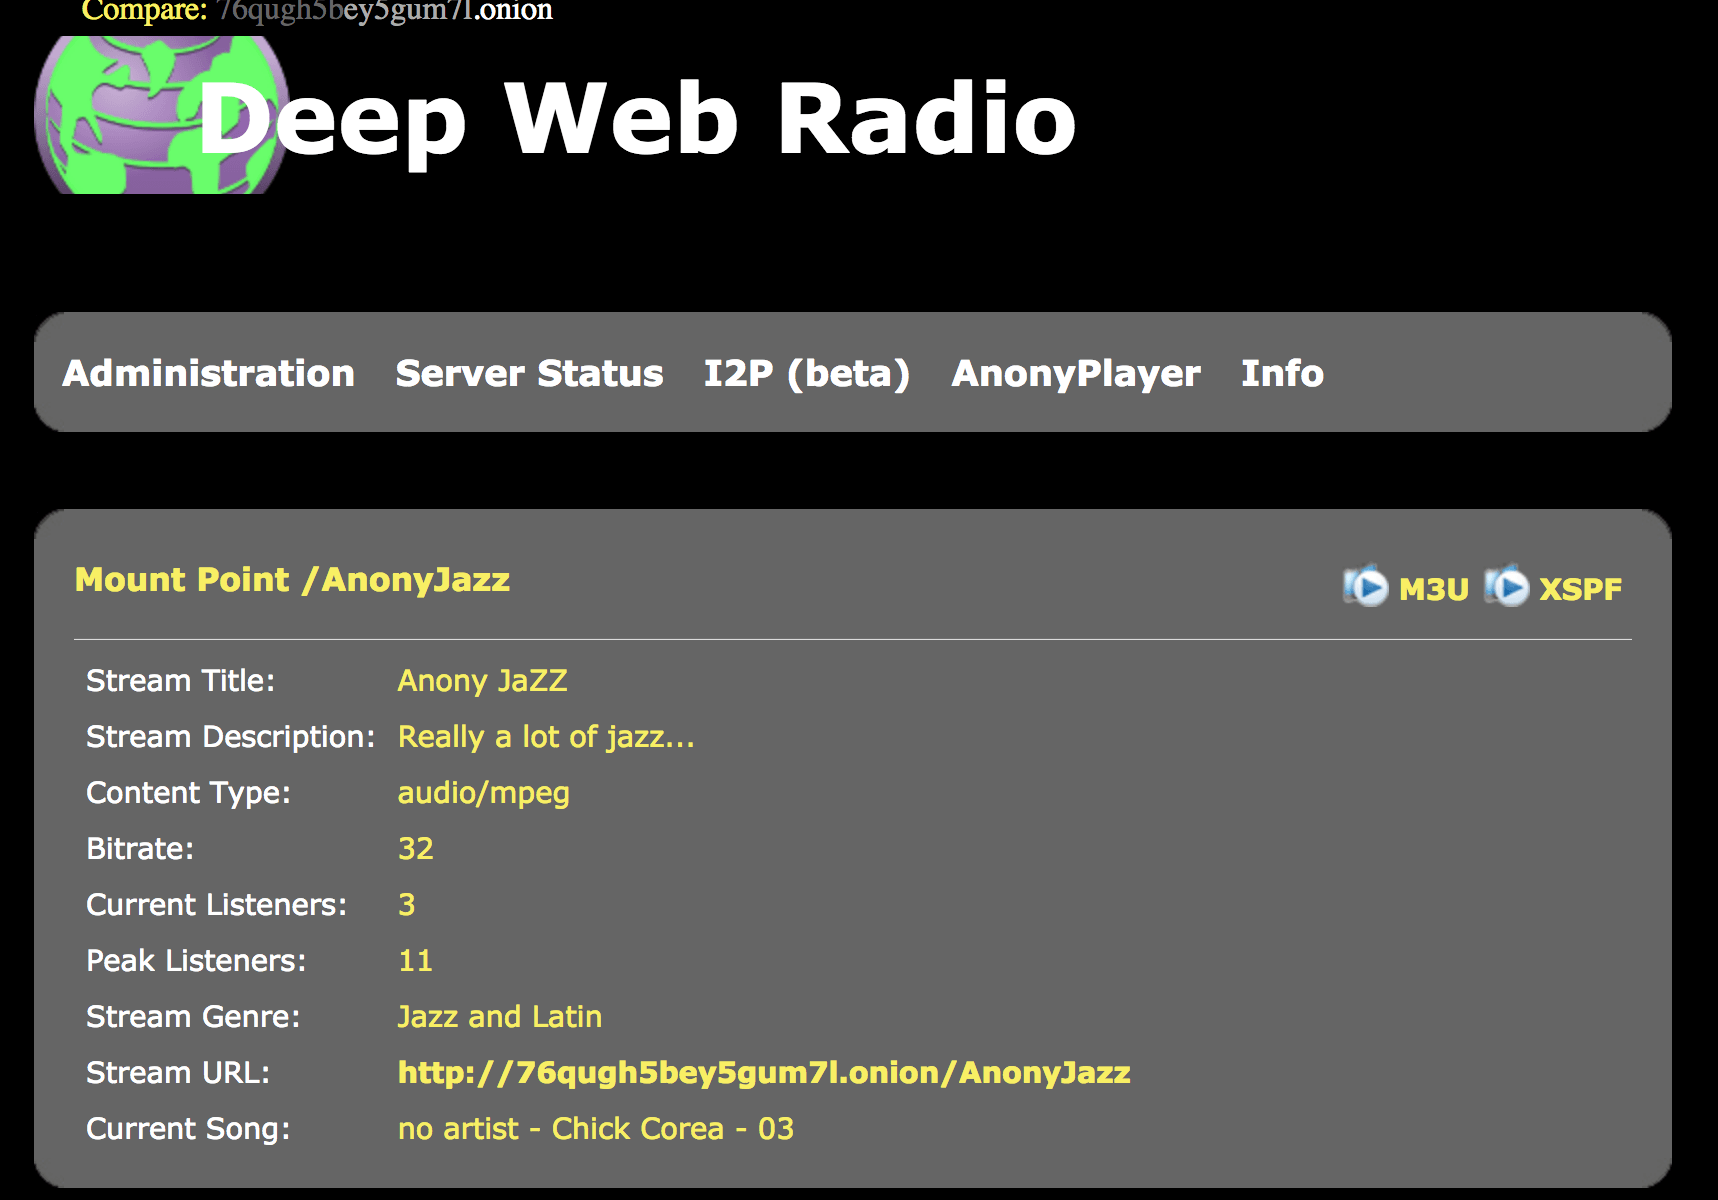The width and height of the screenshot is (1718, 1200).
Task: Click the Mount Point /AnonyJazz heading
Action: (x=292, y=580)
